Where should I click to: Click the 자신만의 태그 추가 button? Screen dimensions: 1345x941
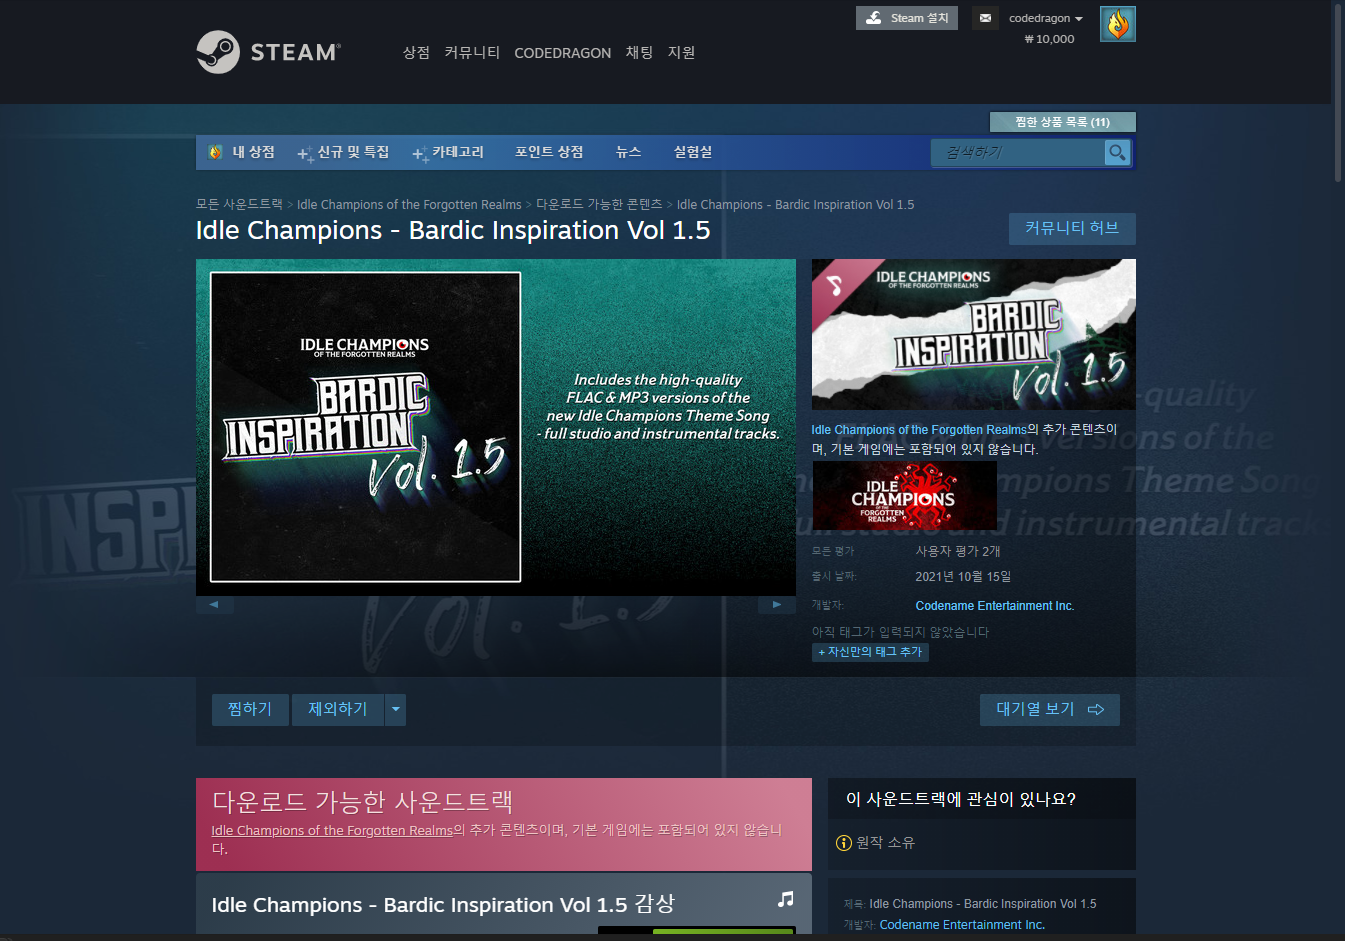point(870,652)
